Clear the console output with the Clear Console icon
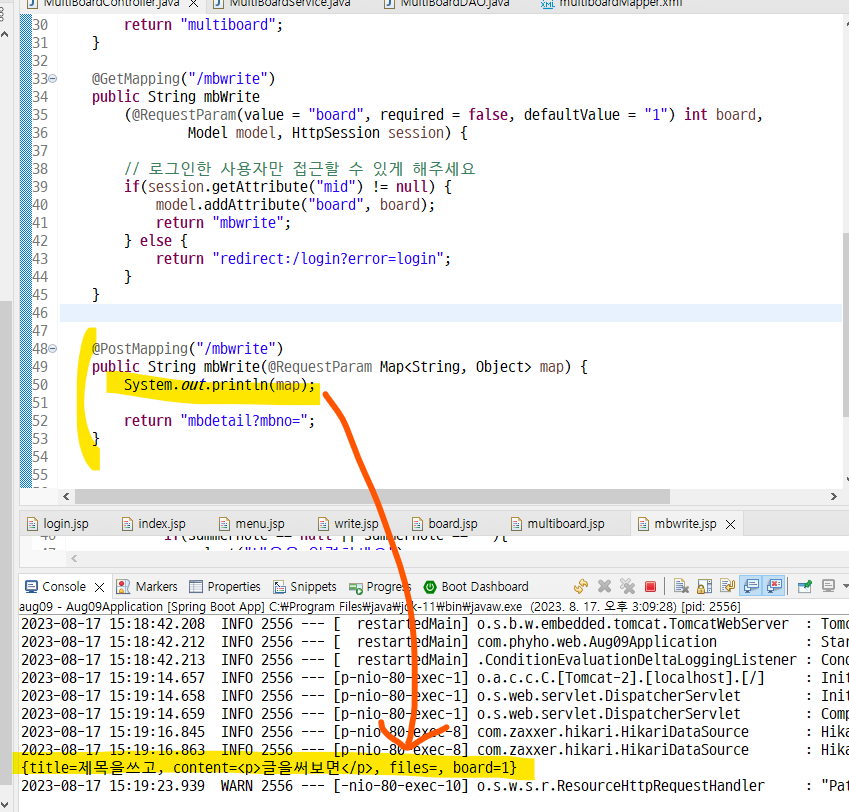 tap(681, 586)
